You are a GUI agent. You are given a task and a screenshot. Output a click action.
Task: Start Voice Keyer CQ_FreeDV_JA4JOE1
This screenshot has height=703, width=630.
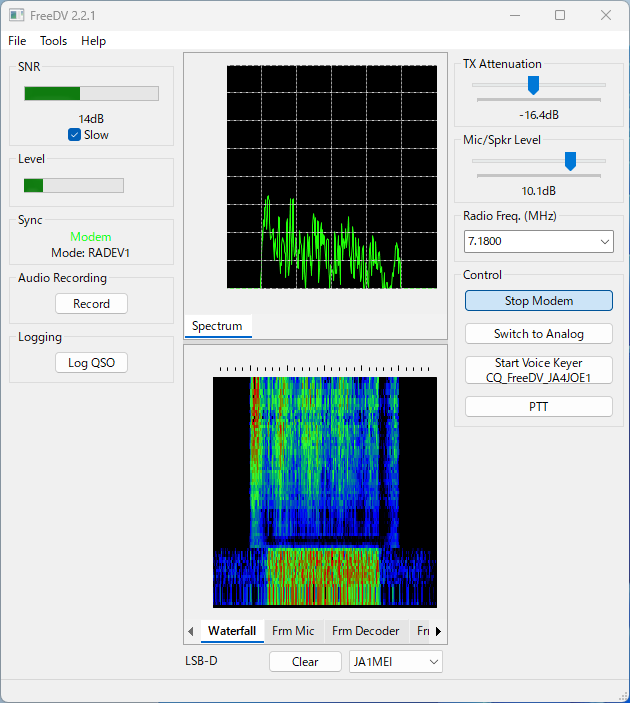click(539, 370)
